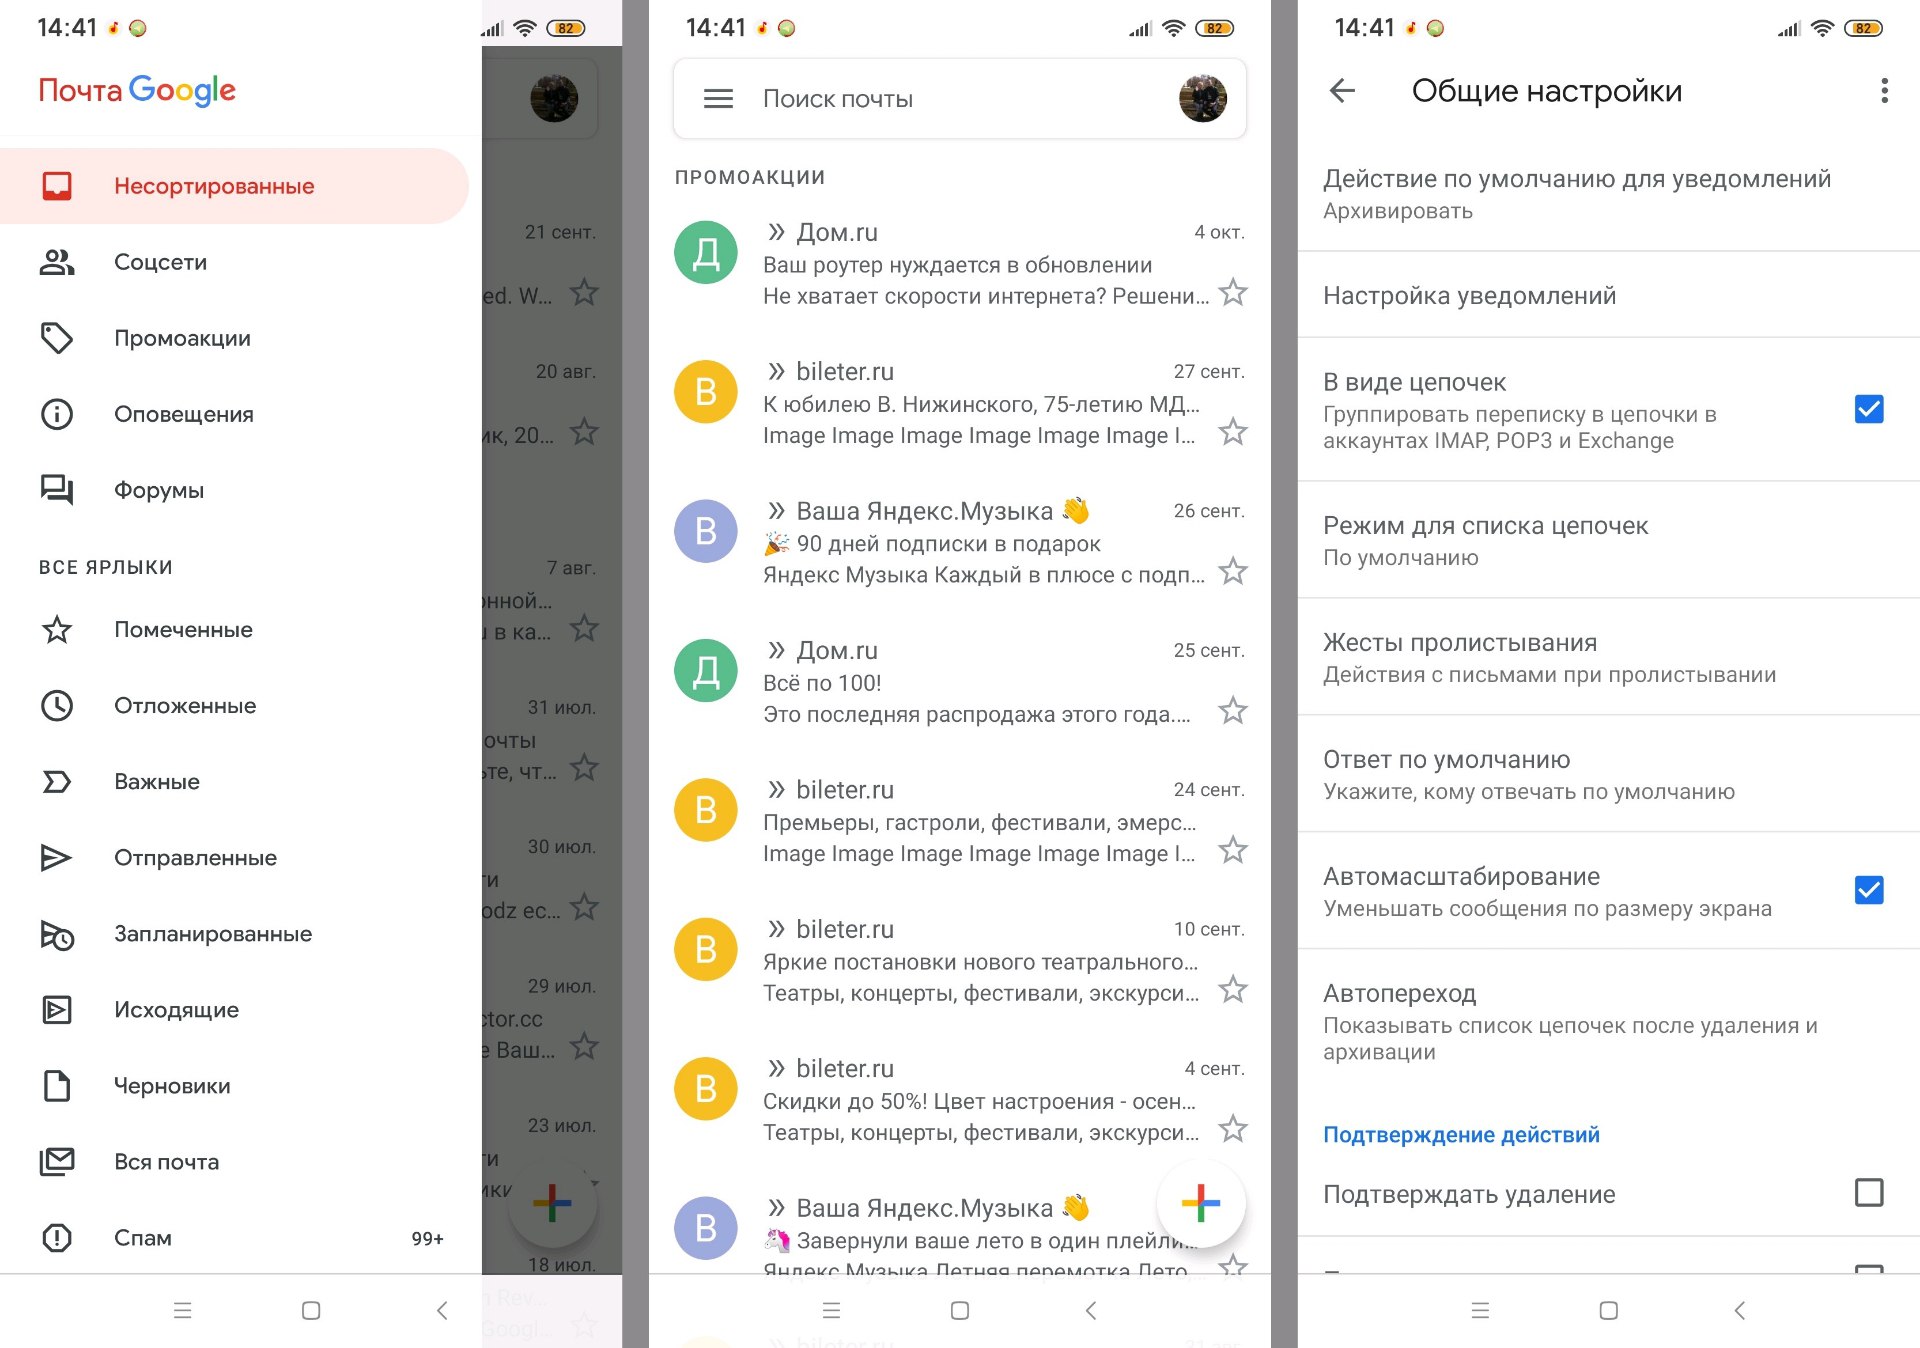Open profile avatar next to Поиск почты
Viewport: 1920px width, 1348px height.
pos(1202,98)
